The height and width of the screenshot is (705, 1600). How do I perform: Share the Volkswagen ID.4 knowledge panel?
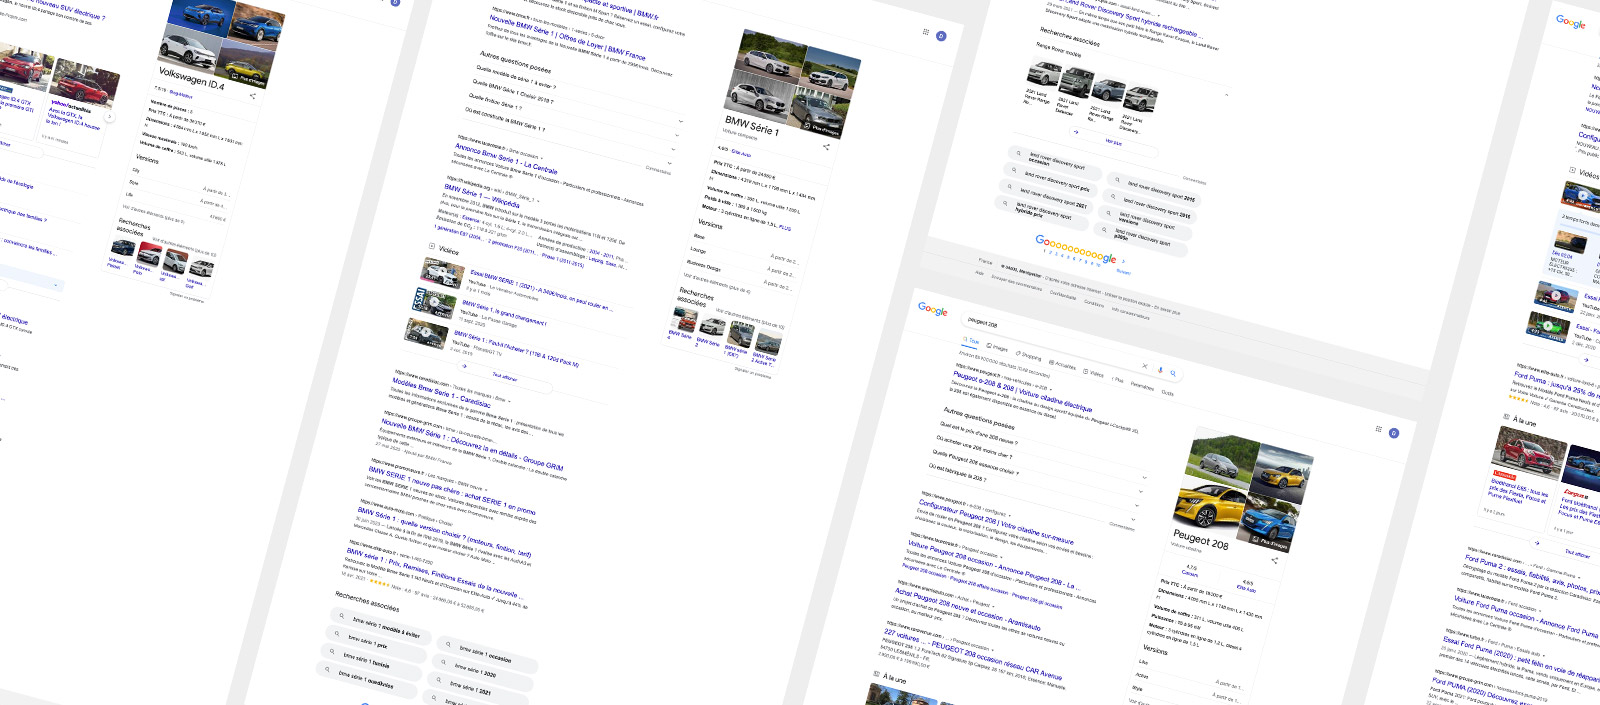point(252,96)
